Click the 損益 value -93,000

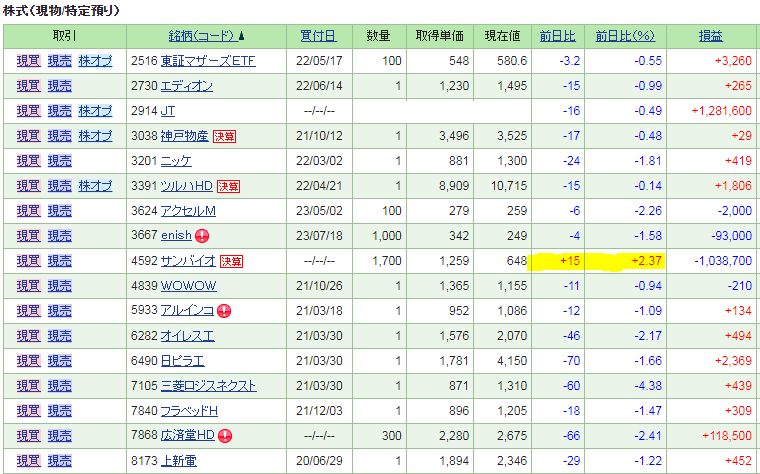click(x=731, y=236)
